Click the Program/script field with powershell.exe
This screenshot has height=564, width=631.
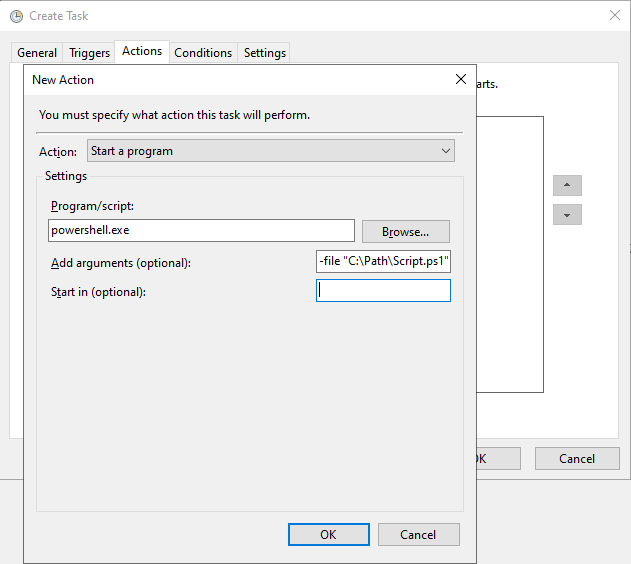pyautogui.click(x=201, y=231)
